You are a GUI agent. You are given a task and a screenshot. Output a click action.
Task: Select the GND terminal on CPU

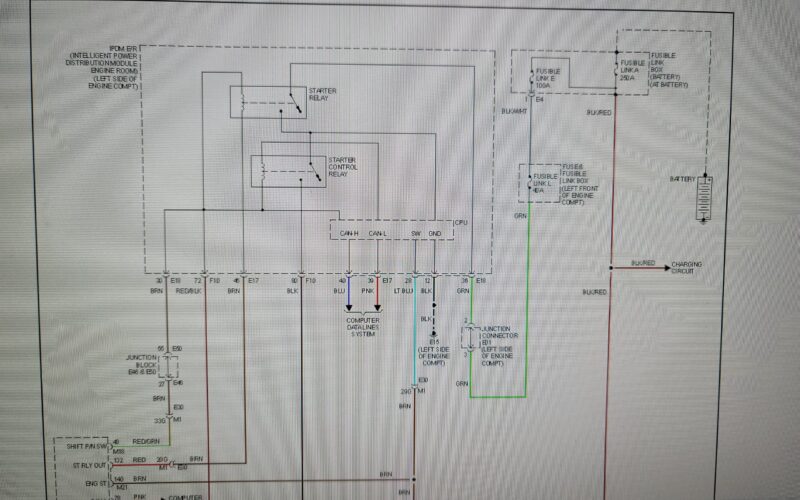[x=434, y=234]
